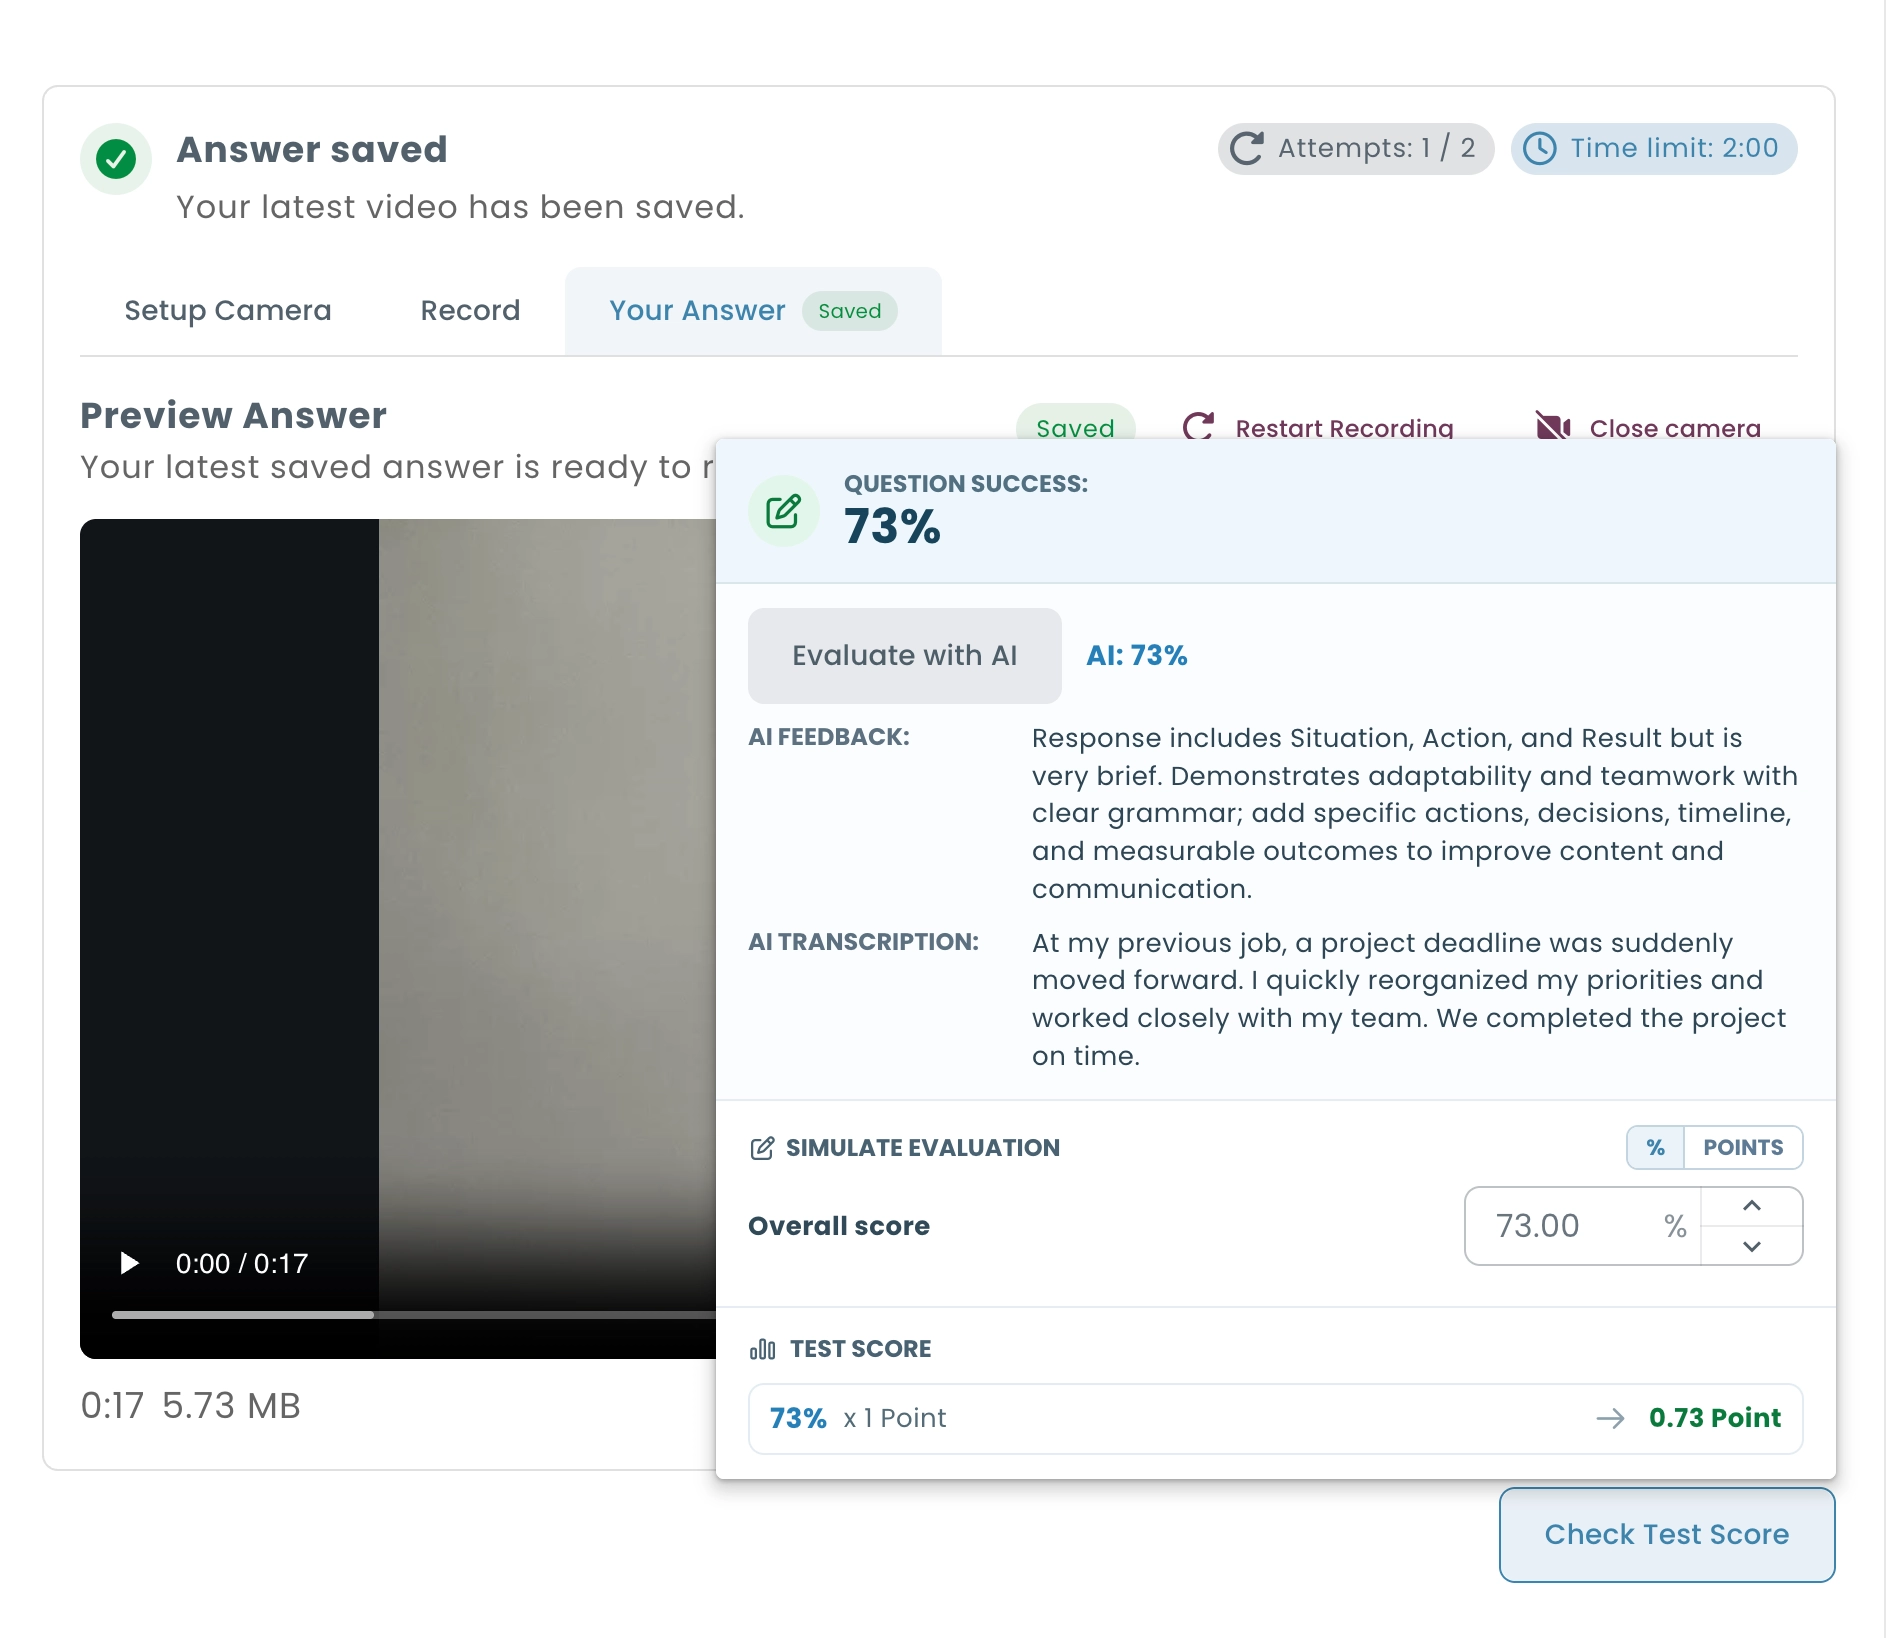
Task: Click the Saved badge in Your Answer tab
Action: [x=850, y=311]
